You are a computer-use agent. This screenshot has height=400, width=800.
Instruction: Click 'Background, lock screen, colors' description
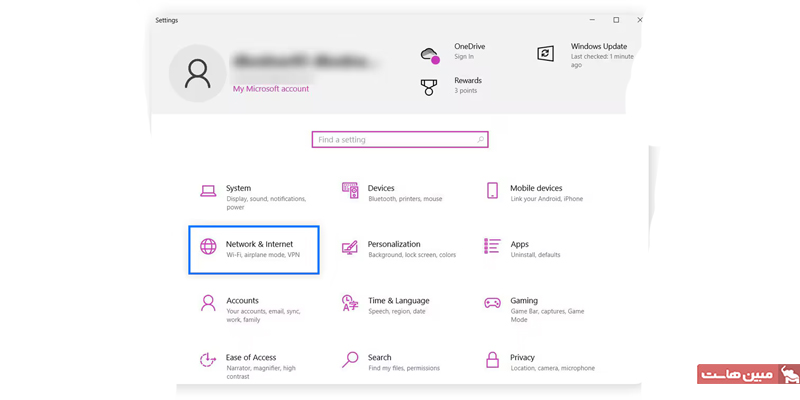[412, 255]
